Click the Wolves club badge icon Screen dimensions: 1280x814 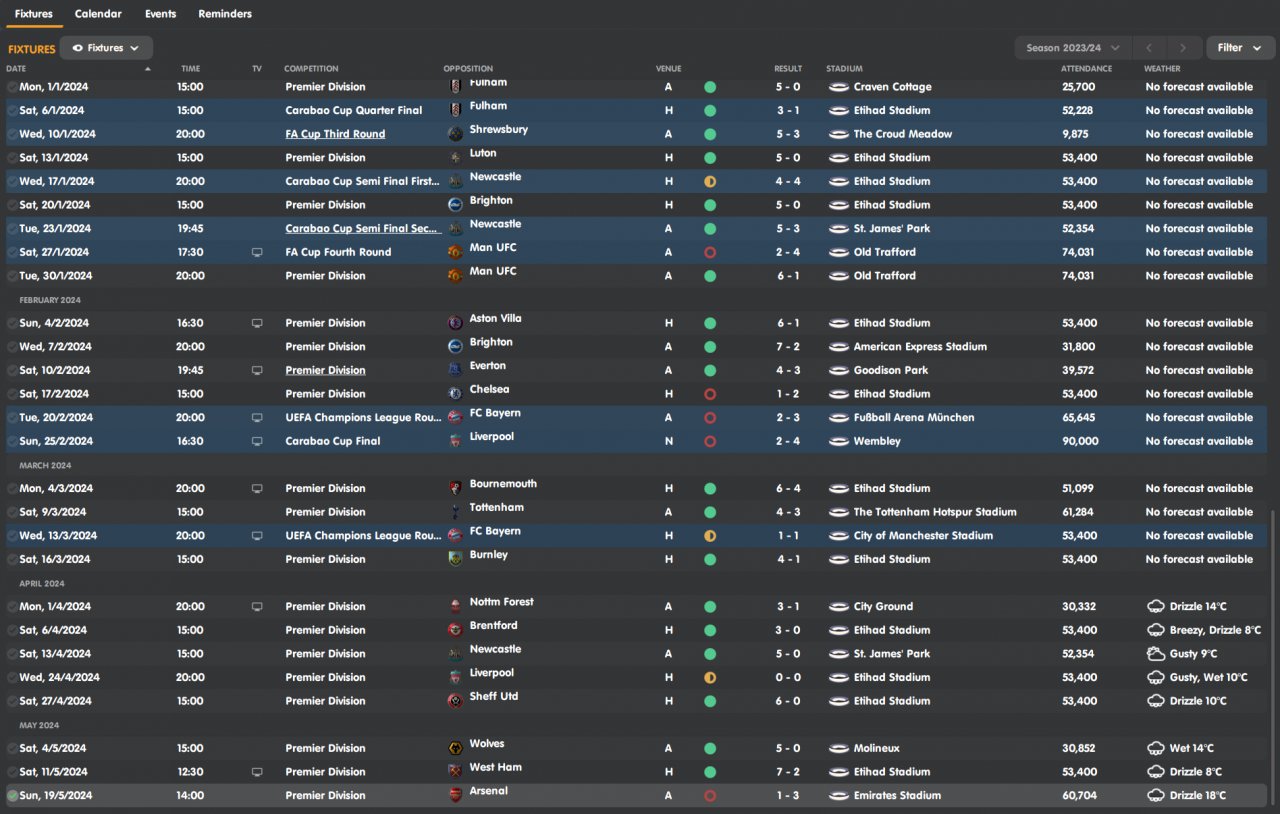pyautogui.click(x=455, y=748)
